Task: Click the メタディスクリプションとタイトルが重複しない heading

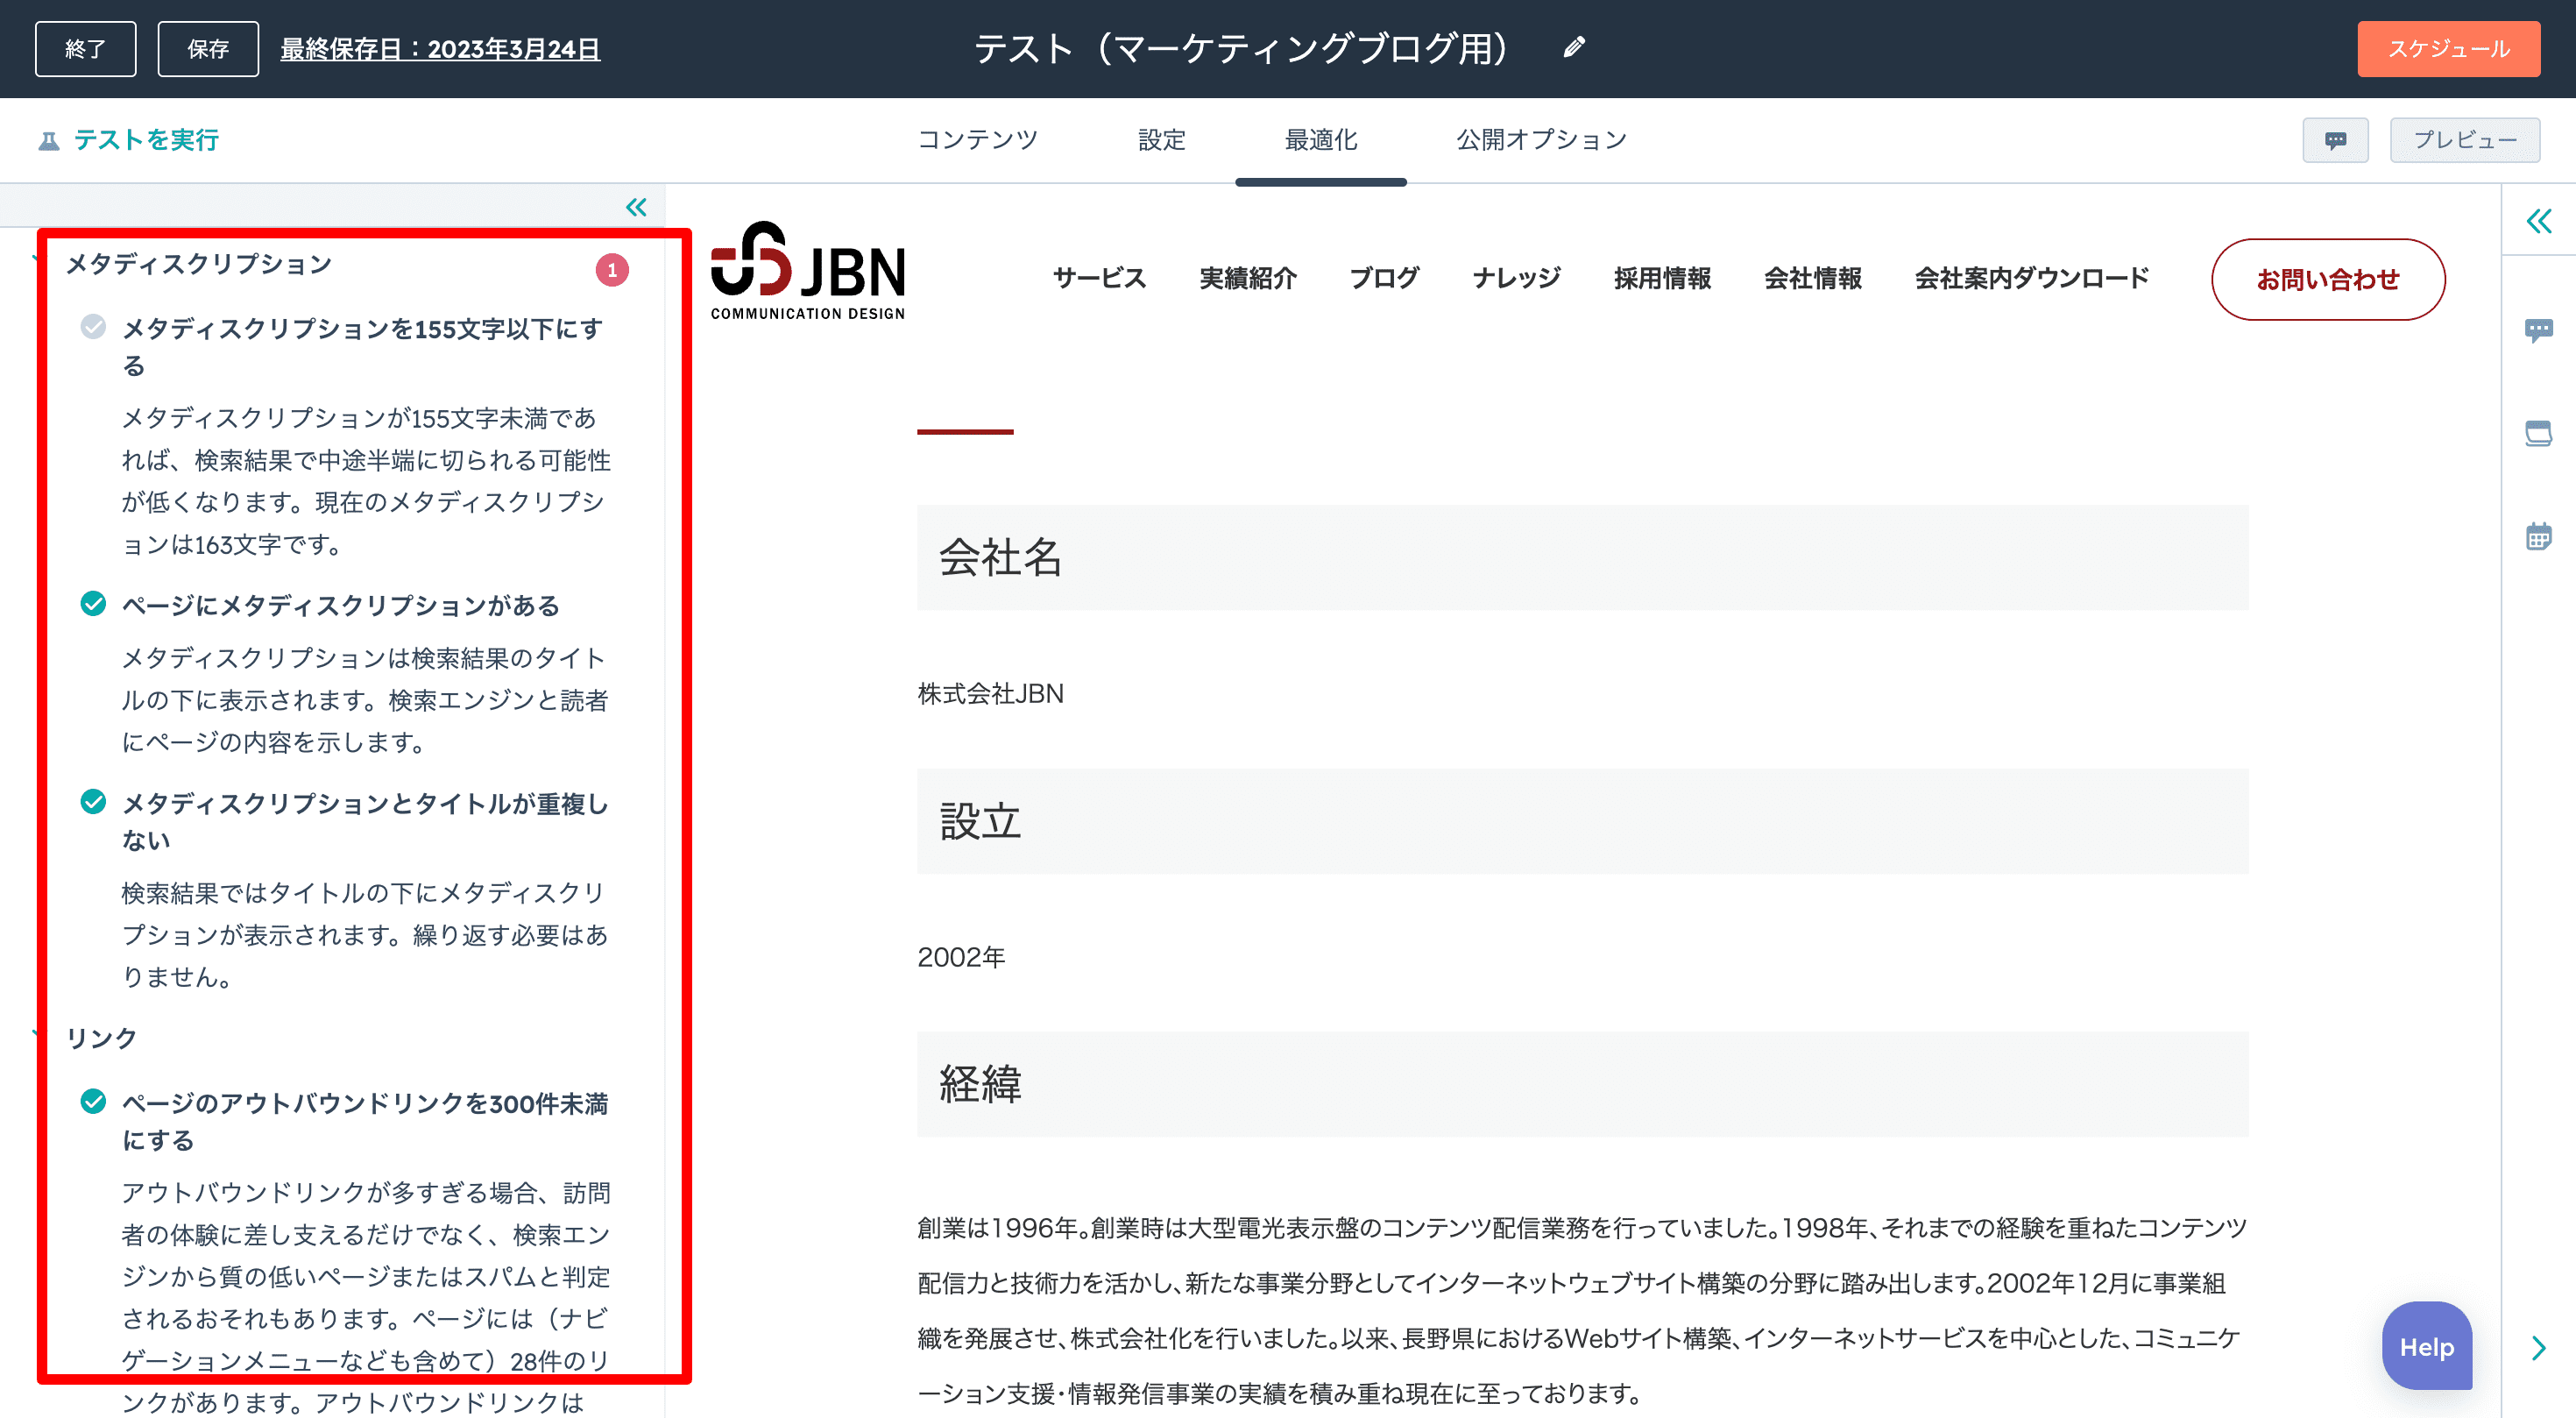Action: (365, 821)
